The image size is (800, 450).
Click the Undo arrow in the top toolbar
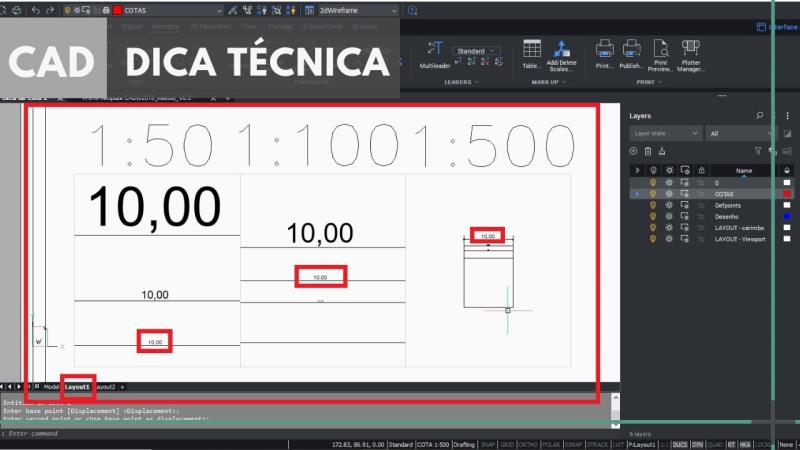35,10
